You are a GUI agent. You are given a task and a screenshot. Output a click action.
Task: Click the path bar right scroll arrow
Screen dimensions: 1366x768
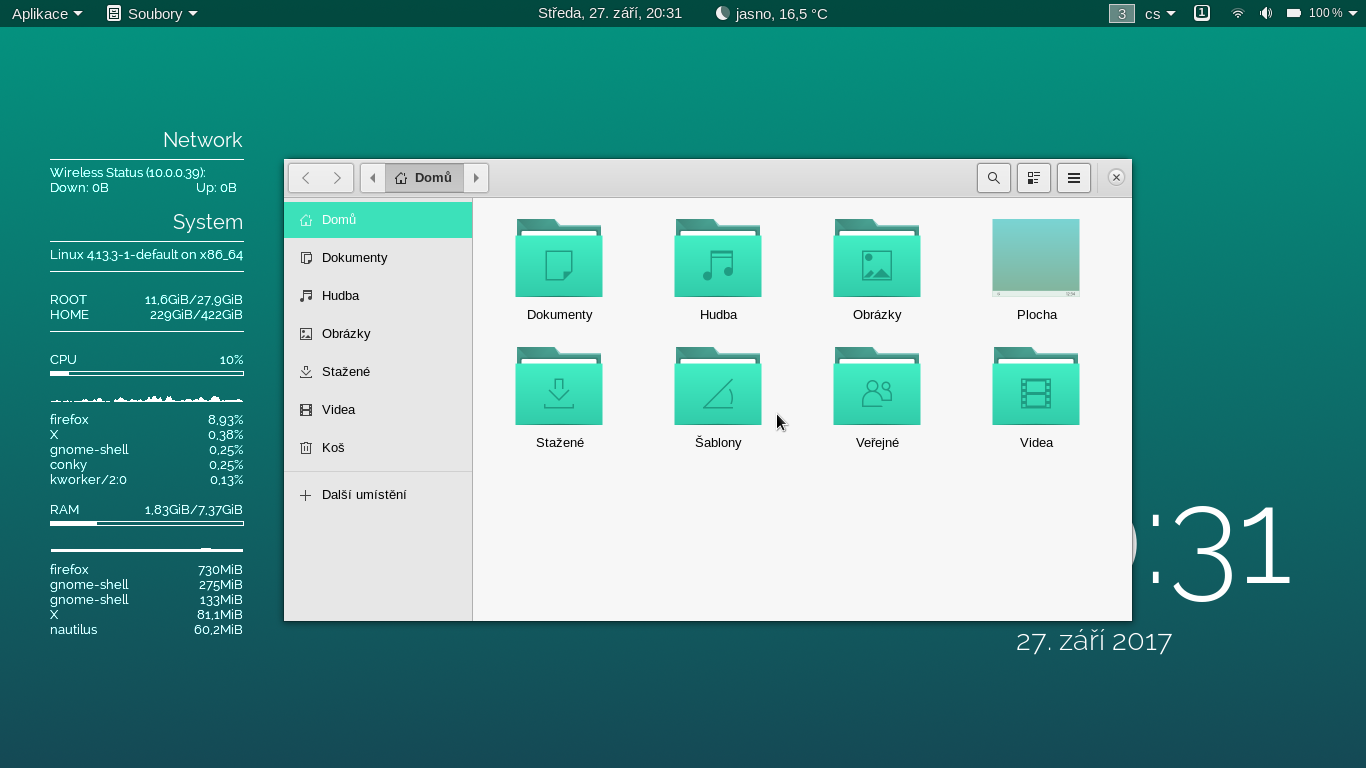(x=476, y=178)
